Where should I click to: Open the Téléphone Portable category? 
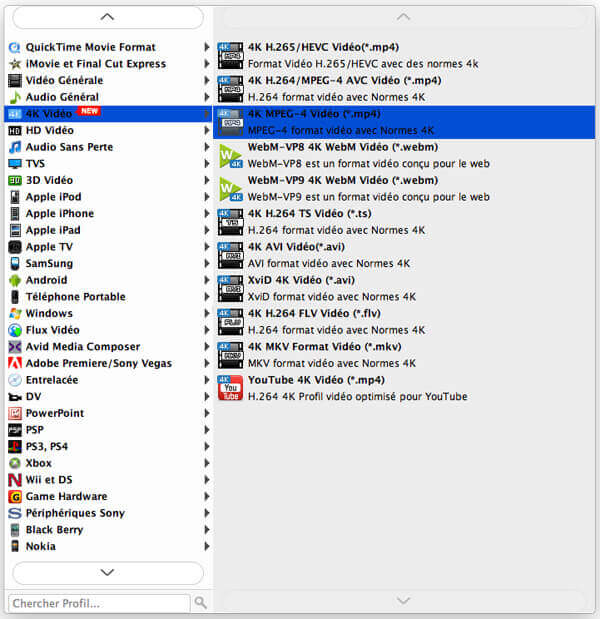click(75, 297)
